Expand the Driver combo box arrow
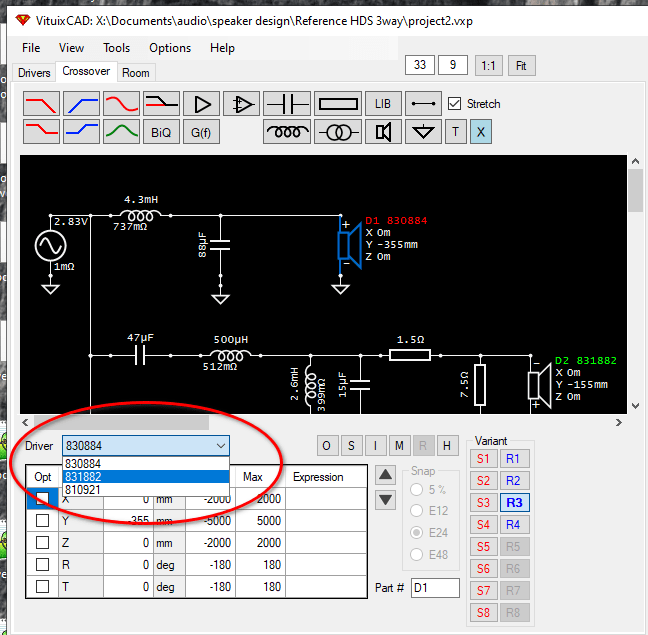 tap(221, 446)
